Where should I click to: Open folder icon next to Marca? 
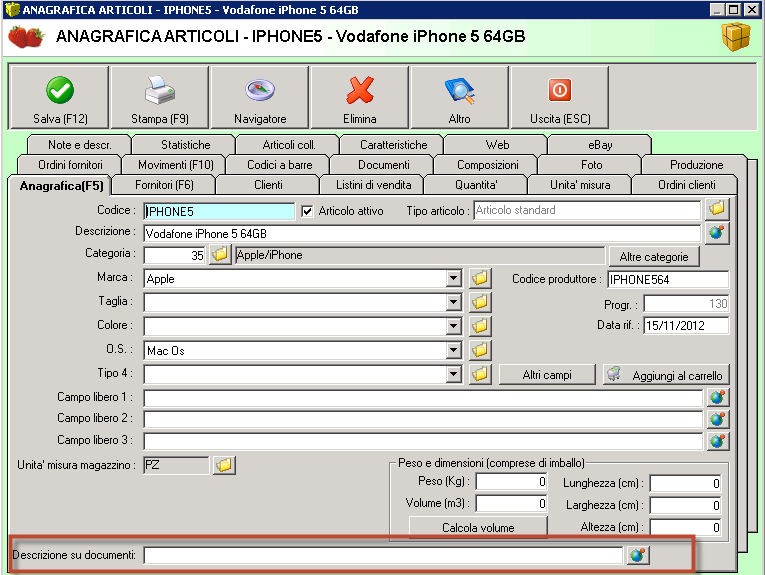point(480,278)
